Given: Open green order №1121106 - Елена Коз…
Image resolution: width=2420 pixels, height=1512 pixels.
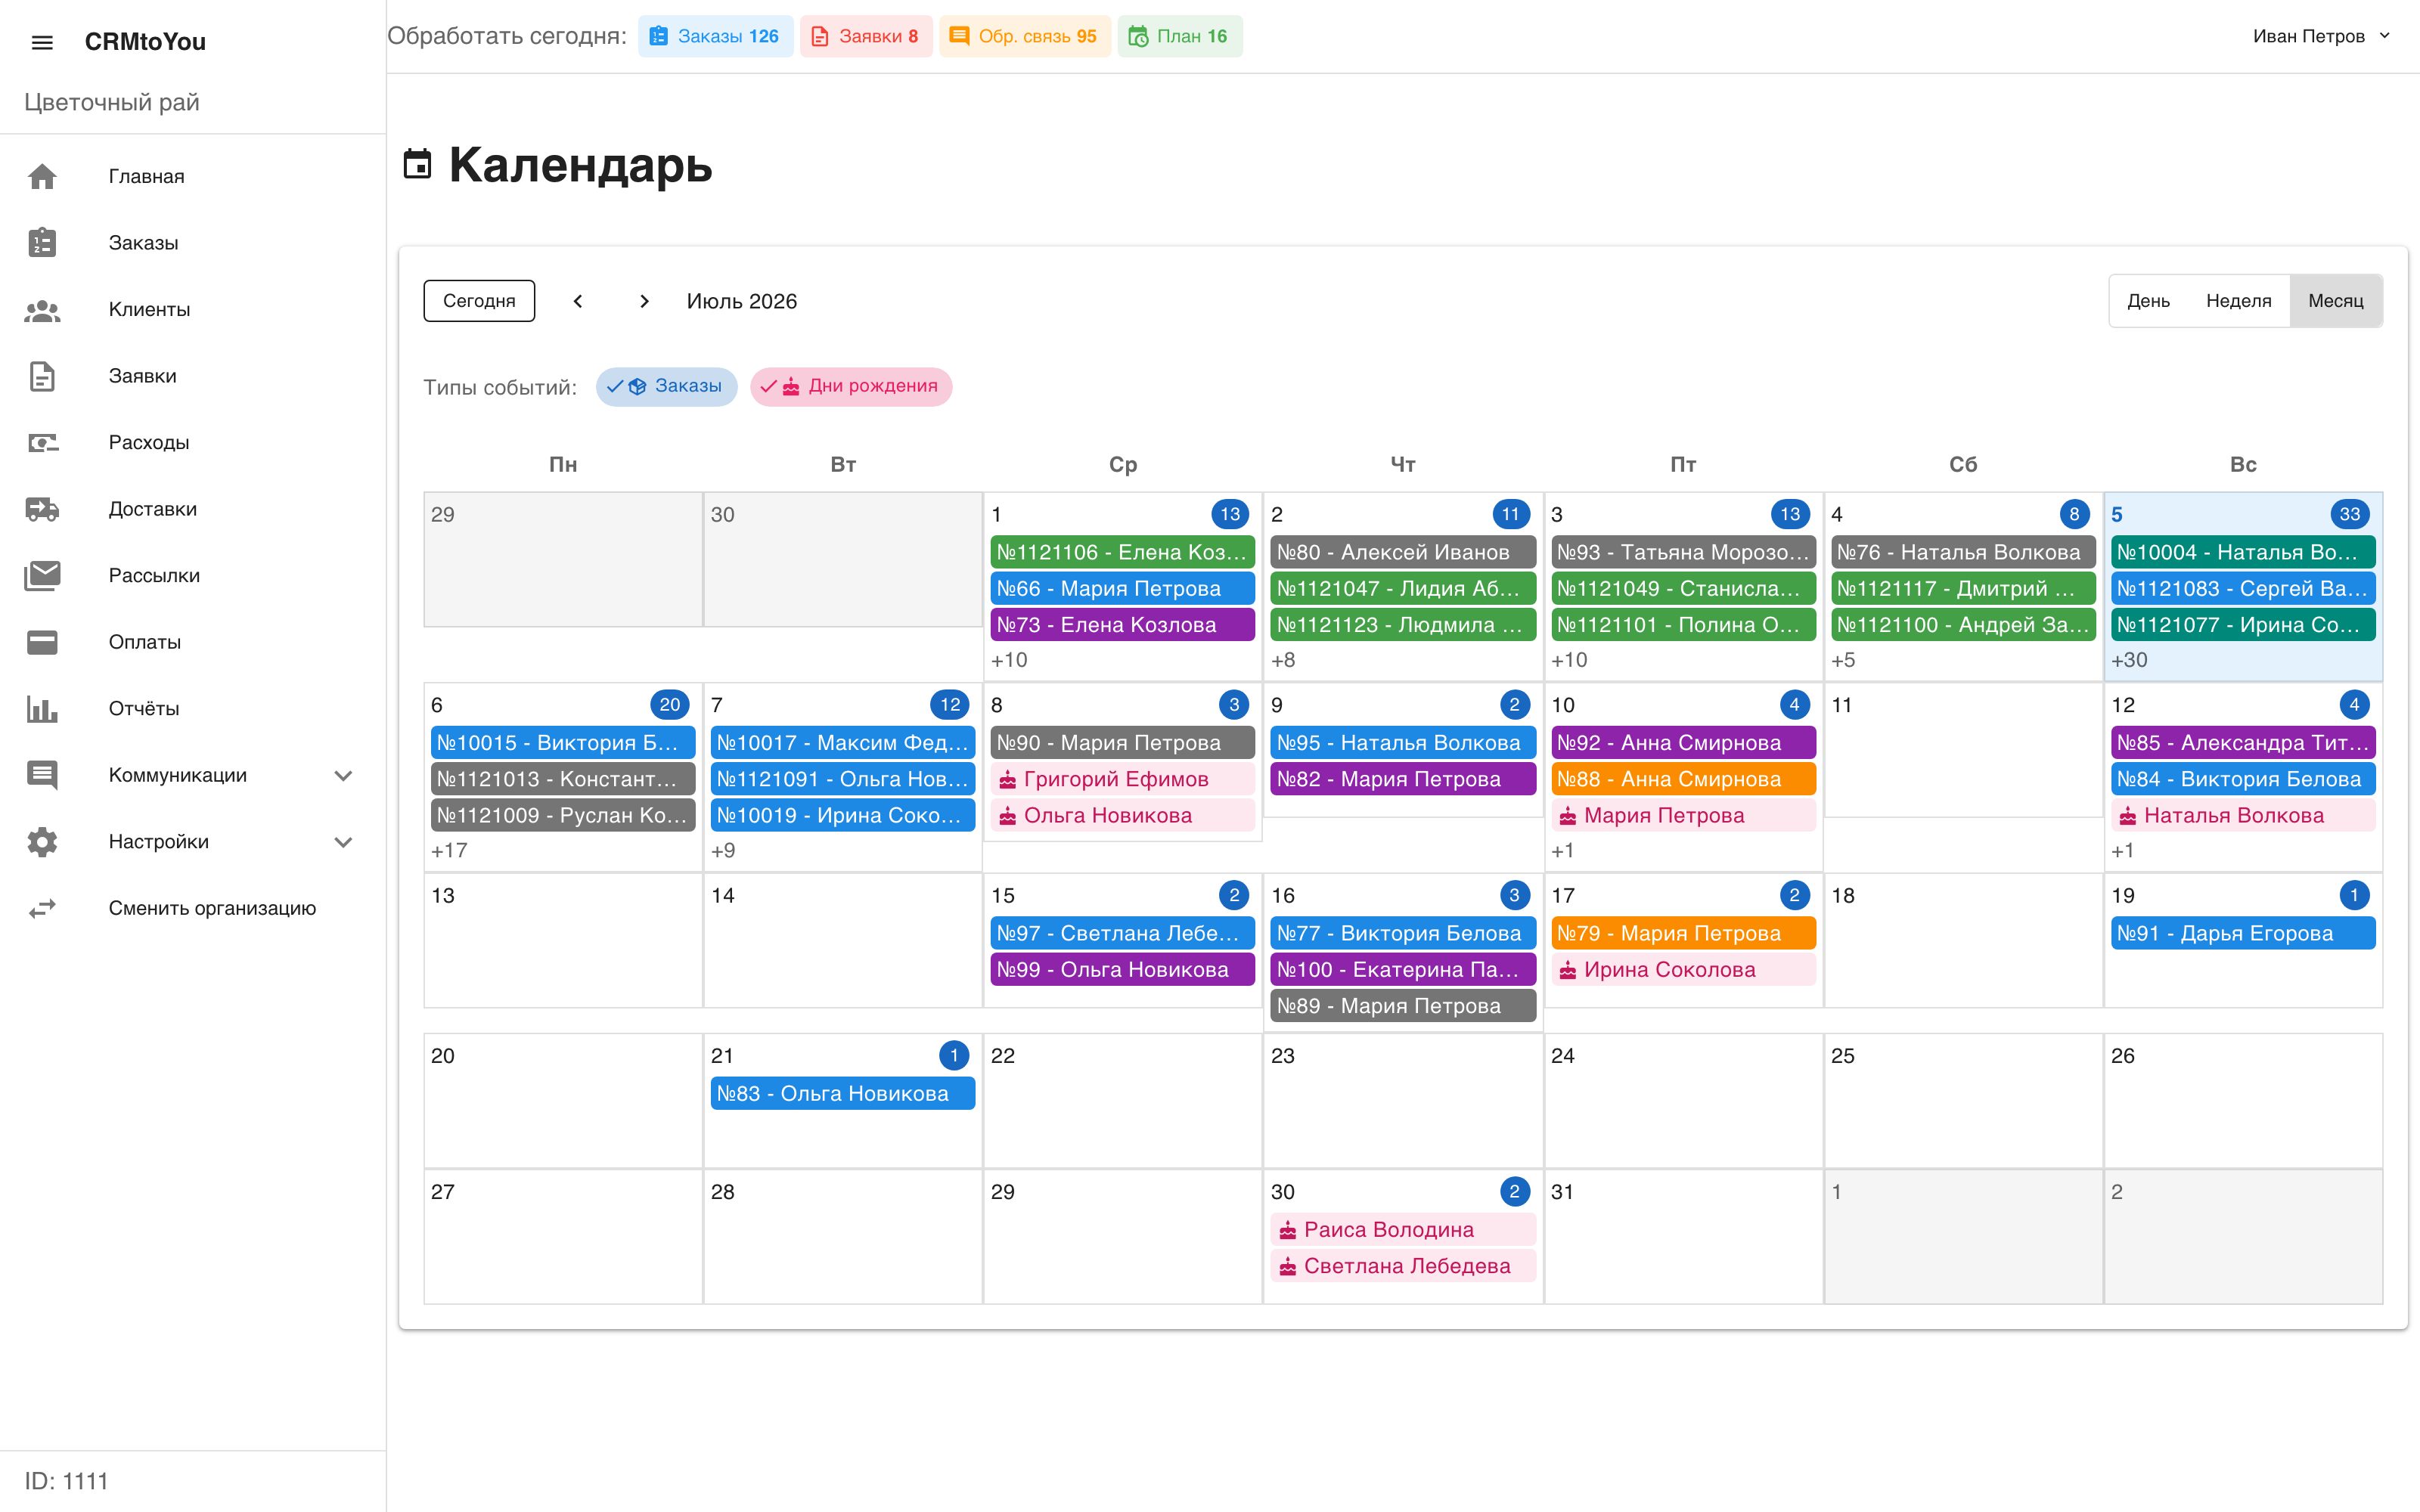Looking at the screenshot, I should 1122,552.
